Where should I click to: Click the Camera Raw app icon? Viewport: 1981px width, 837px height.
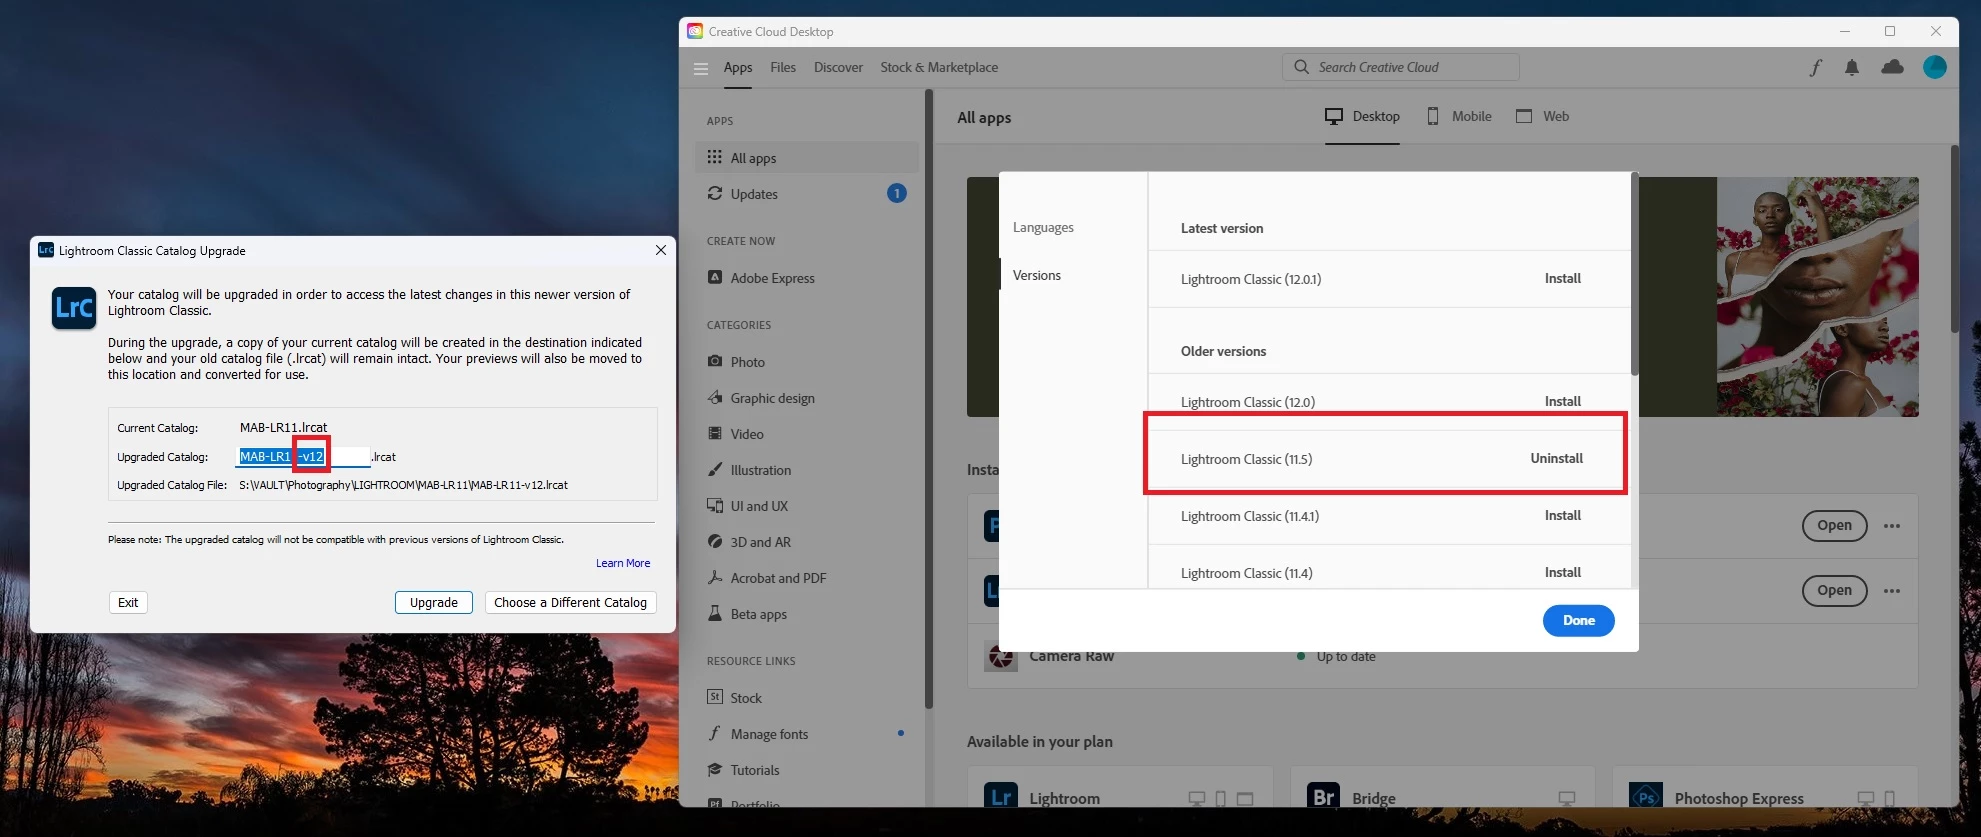[x=1001, y=657]
